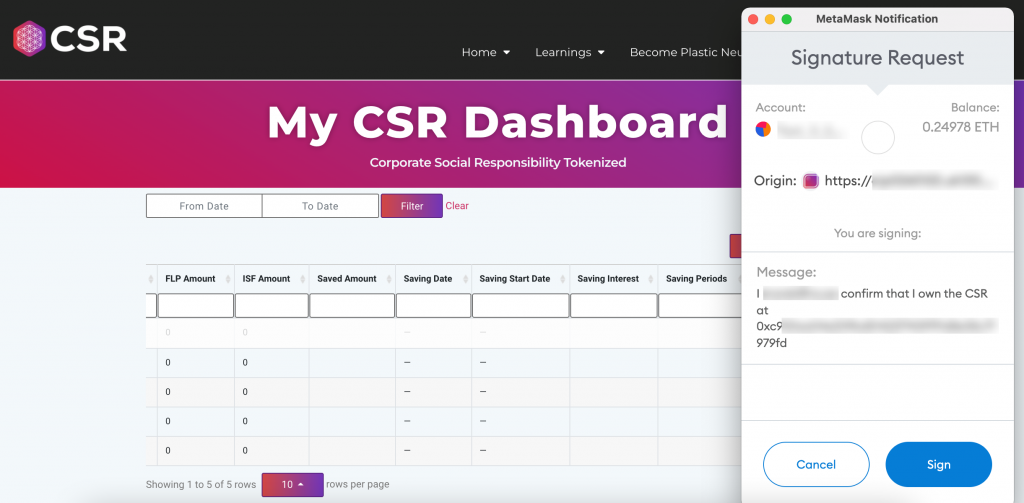1024x503 pixels.
Task: Apply the date Filter button
Action: click(x=412, y=206)
